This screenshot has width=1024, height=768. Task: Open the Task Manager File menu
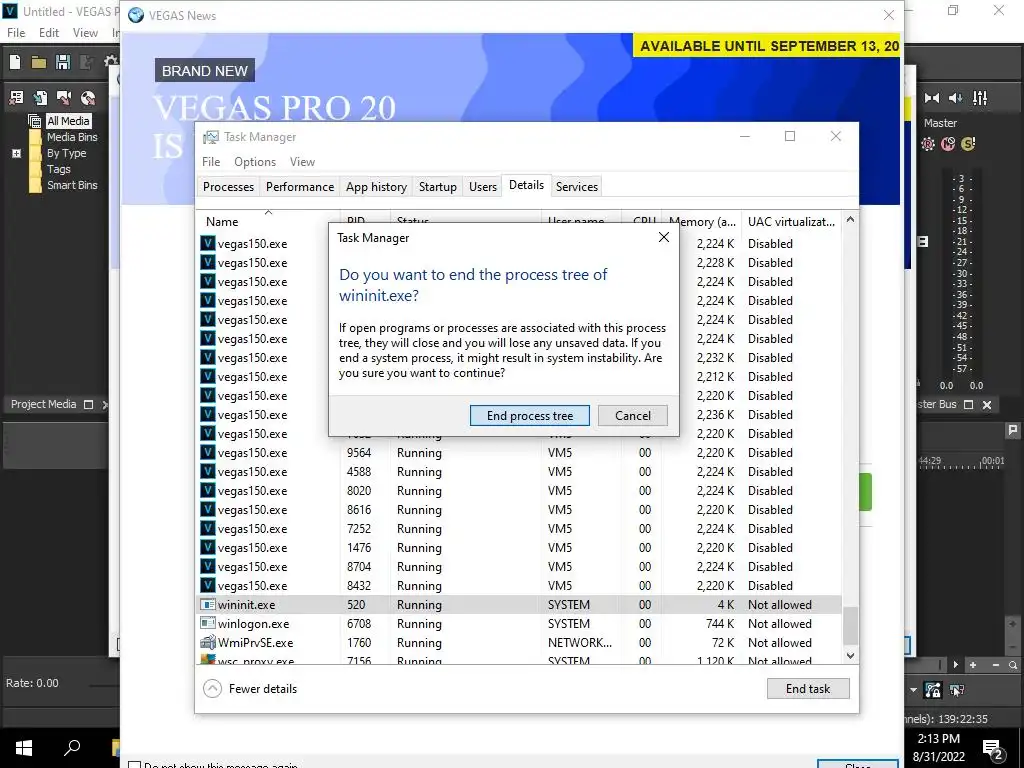(211, 162)
